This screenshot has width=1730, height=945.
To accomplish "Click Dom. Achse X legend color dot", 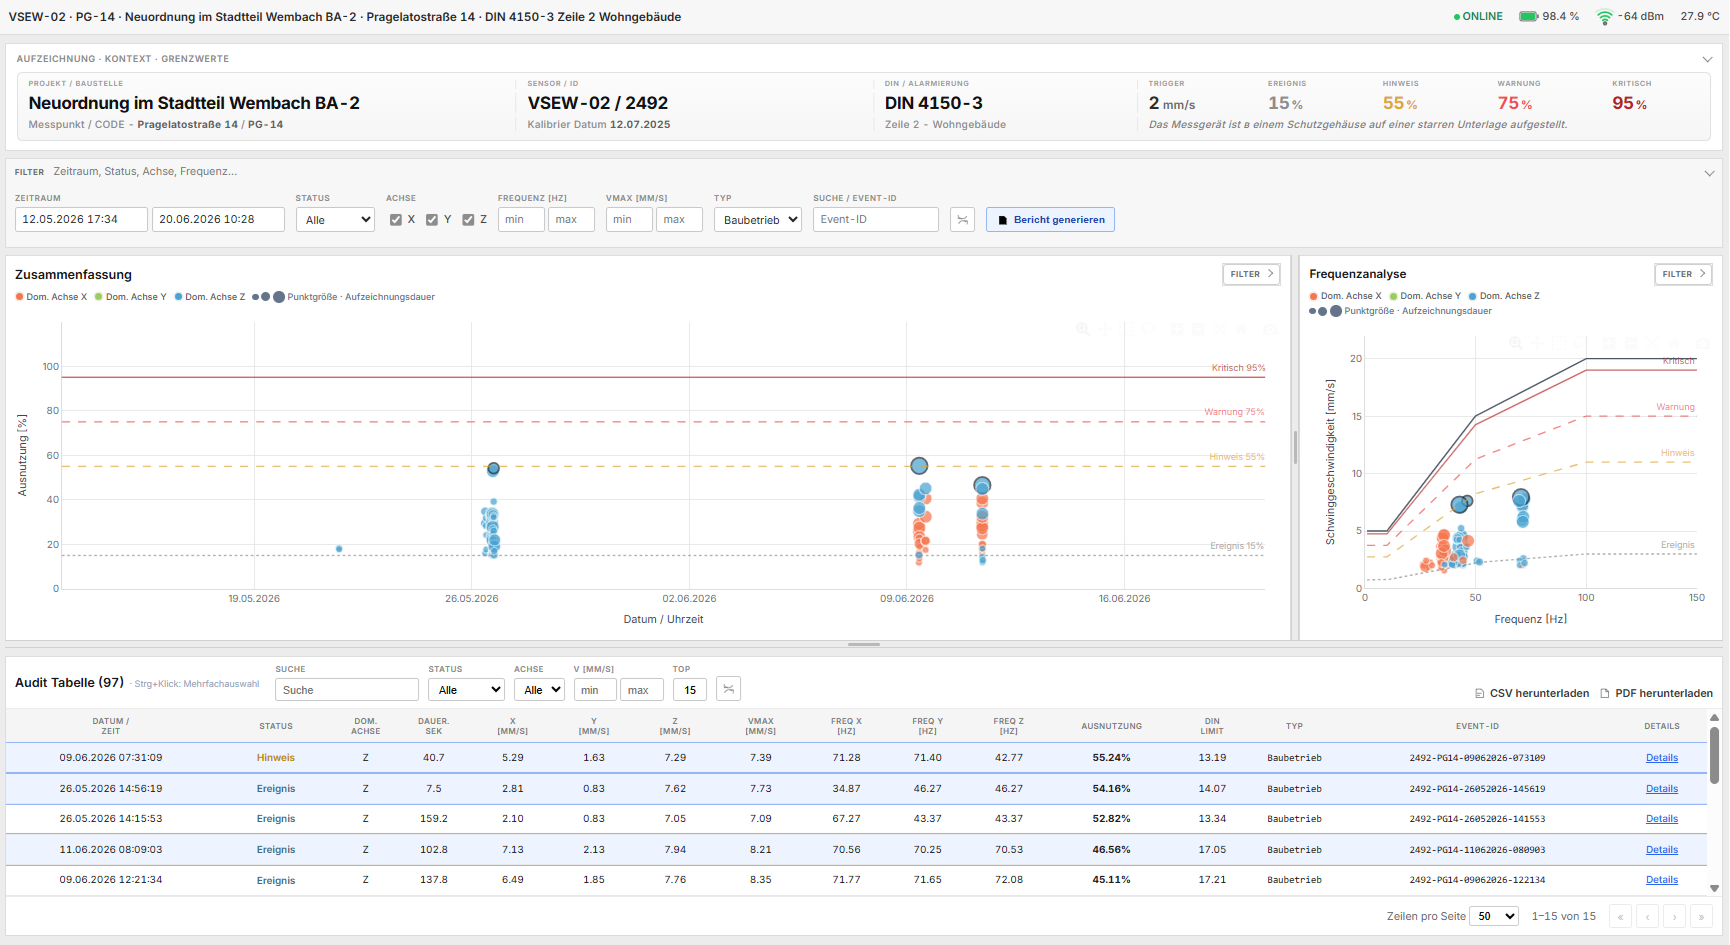I will click(x=20, y=297).
